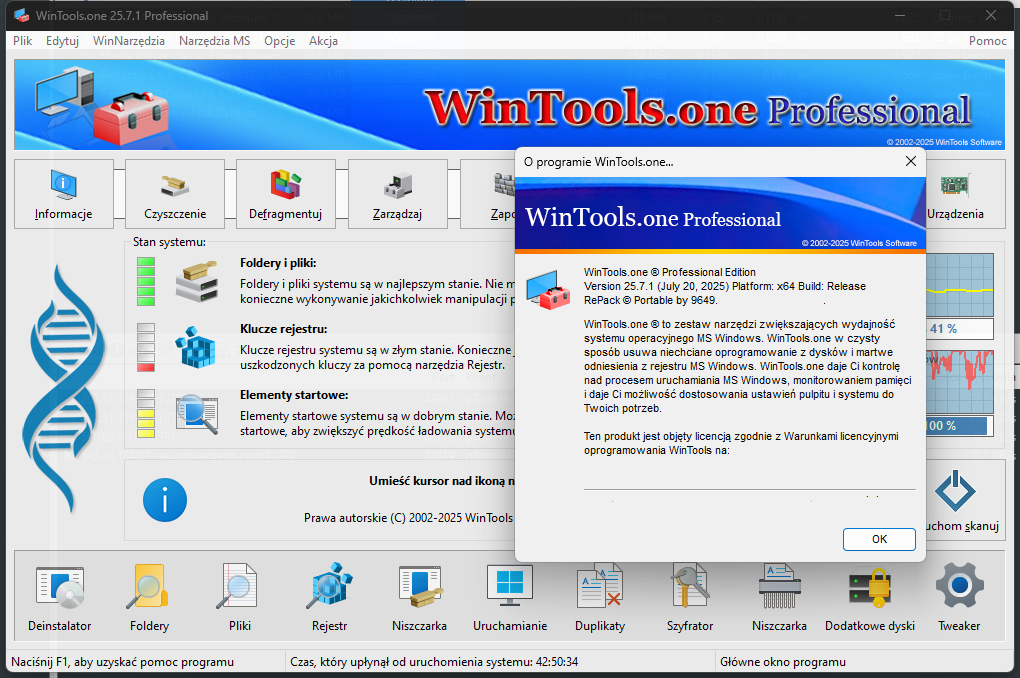Click the RePack Portable by 9649 line

[650, 300]
